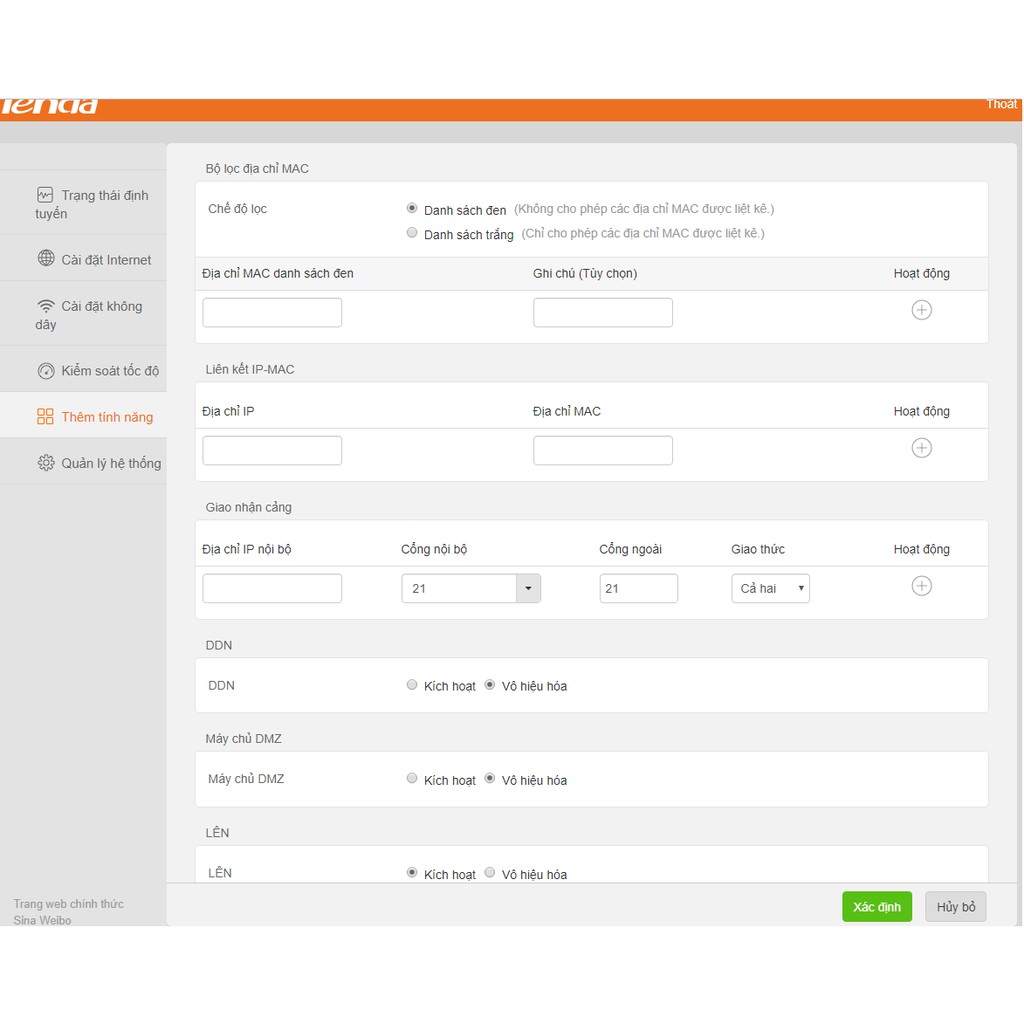Click the Quản lý hệ thống gear icon
The width and height of the screenshot is (1024, 1024).
[46, 463]
